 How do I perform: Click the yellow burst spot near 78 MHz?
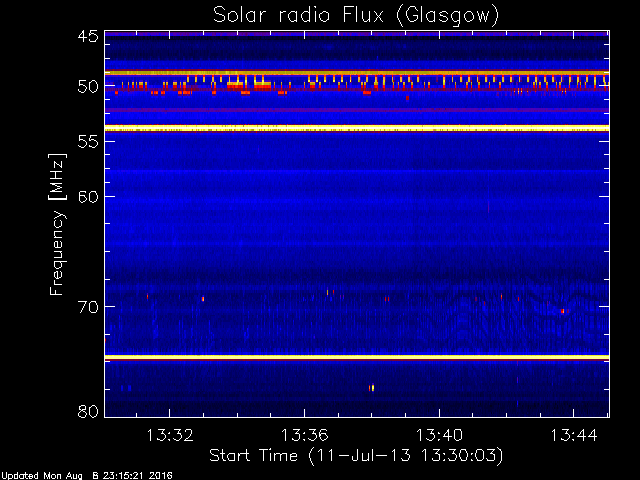click(x=372, y=388)
